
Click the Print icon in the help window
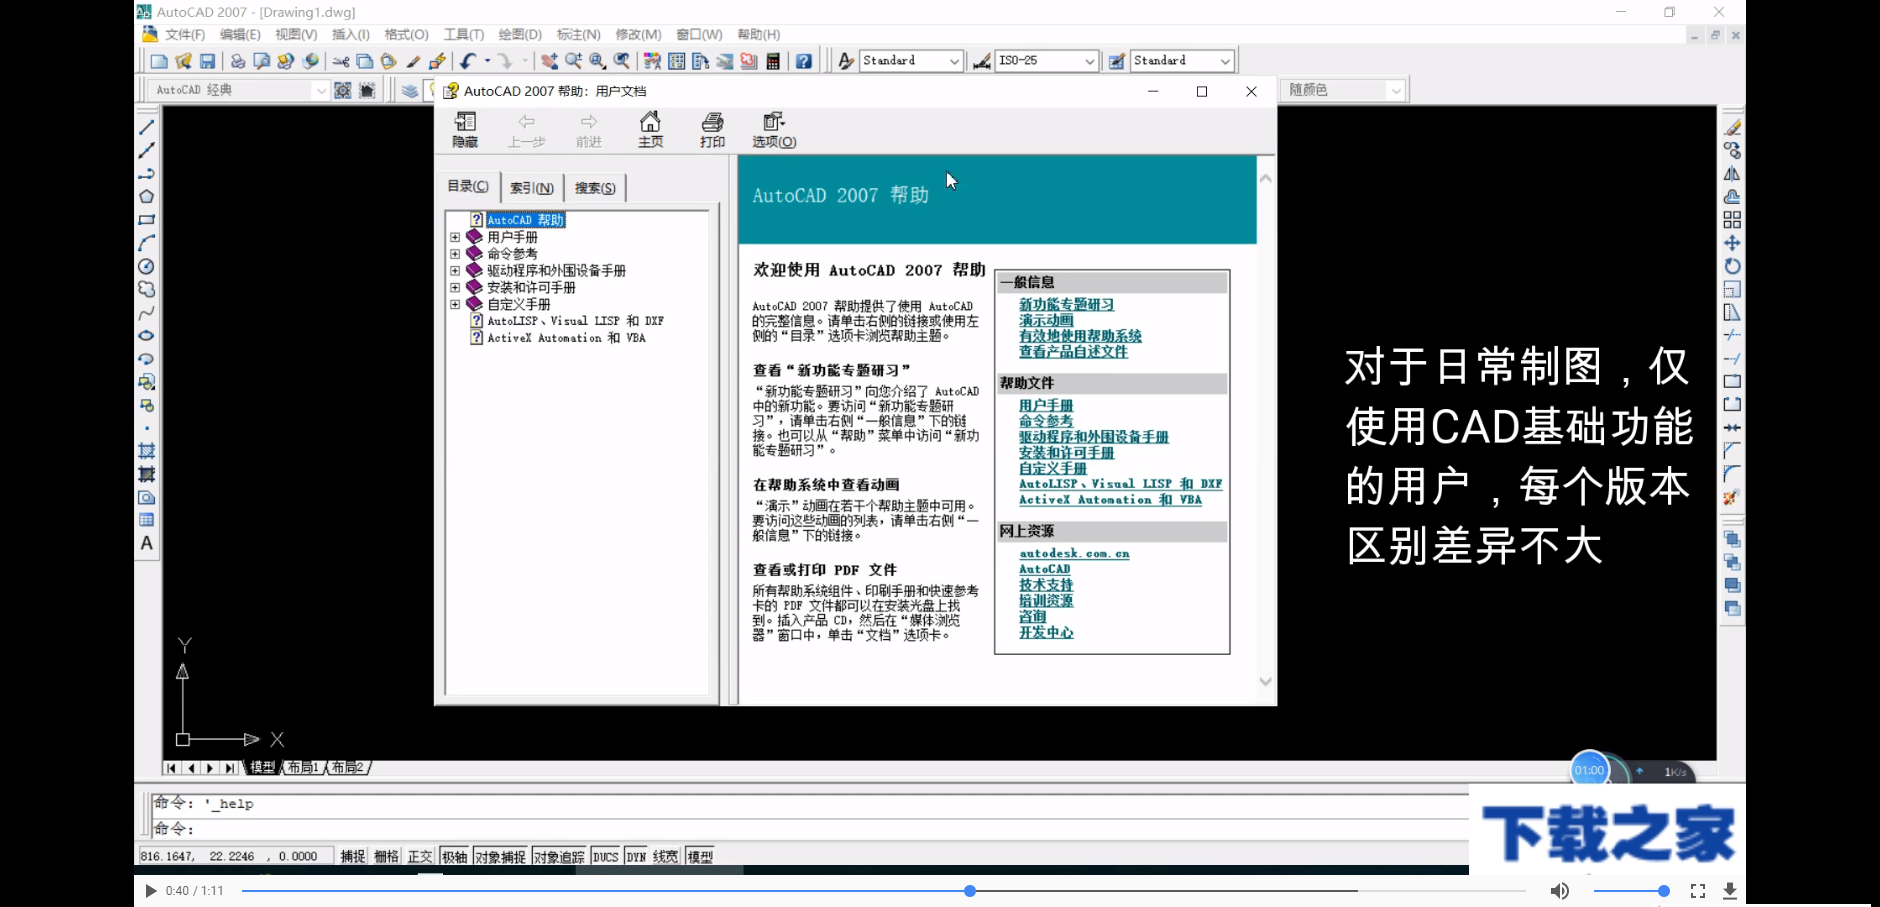click(x=711, y=128)
